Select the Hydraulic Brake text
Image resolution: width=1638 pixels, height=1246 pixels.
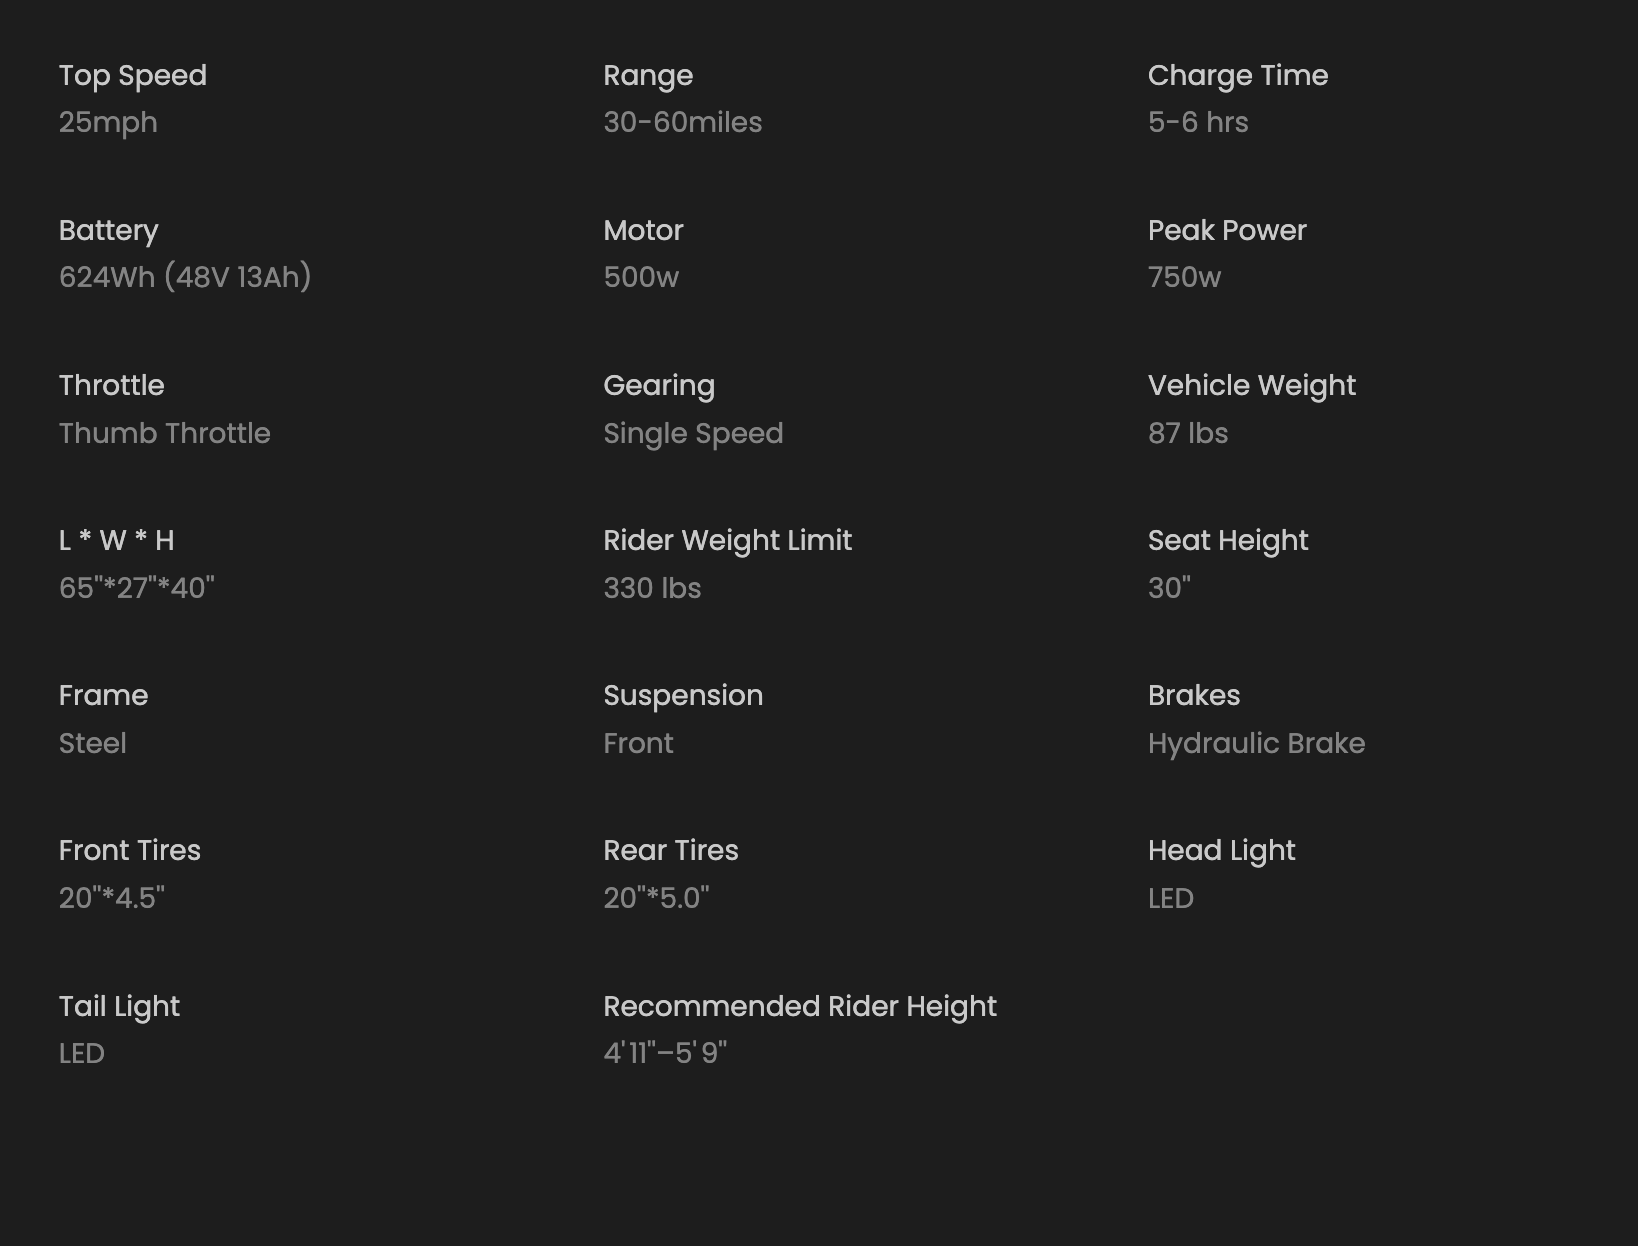pyautogui.click(x=1256, y=744)
